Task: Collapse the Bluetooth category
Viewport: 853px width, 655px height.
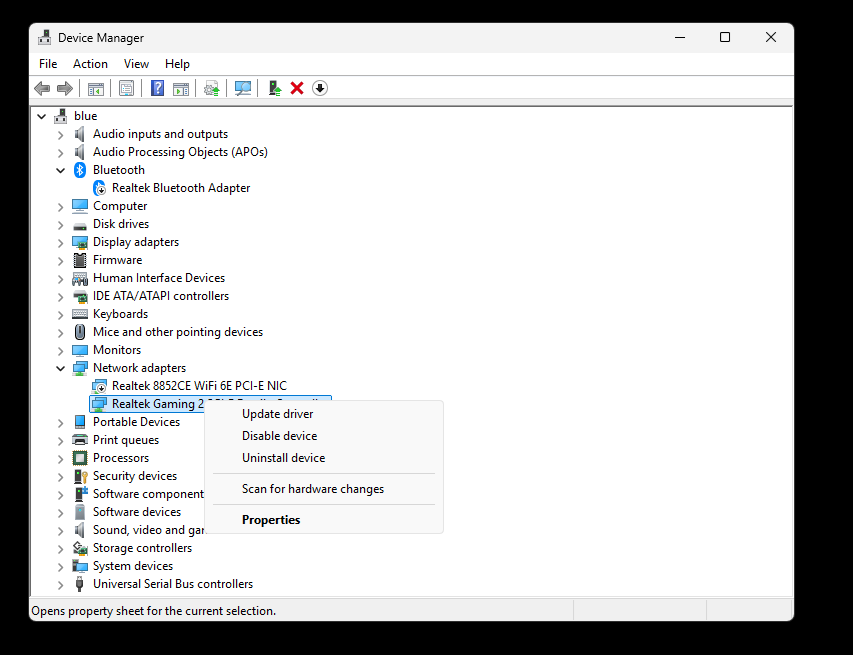Action: coord(60,170)
